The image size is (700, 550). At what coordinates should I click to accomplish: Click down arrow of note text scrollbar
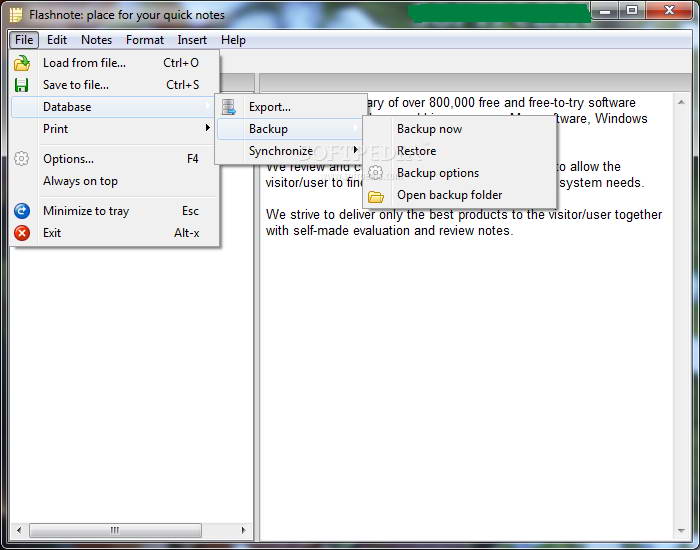pyautogui.click(x=681, y=531)
